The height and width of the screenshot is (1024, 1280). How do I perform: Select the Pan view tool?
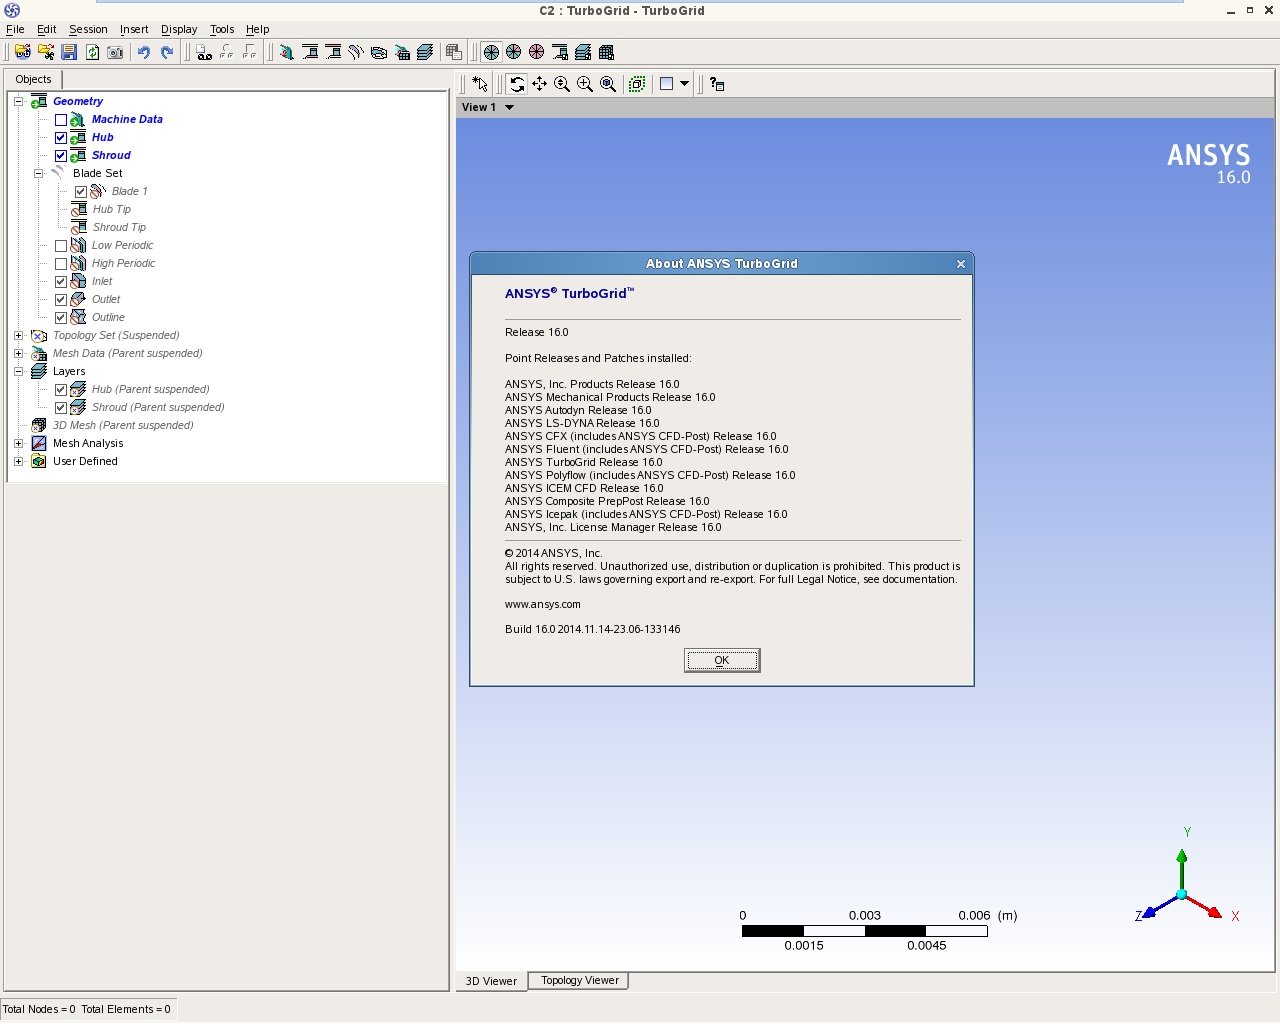[539, 84]
